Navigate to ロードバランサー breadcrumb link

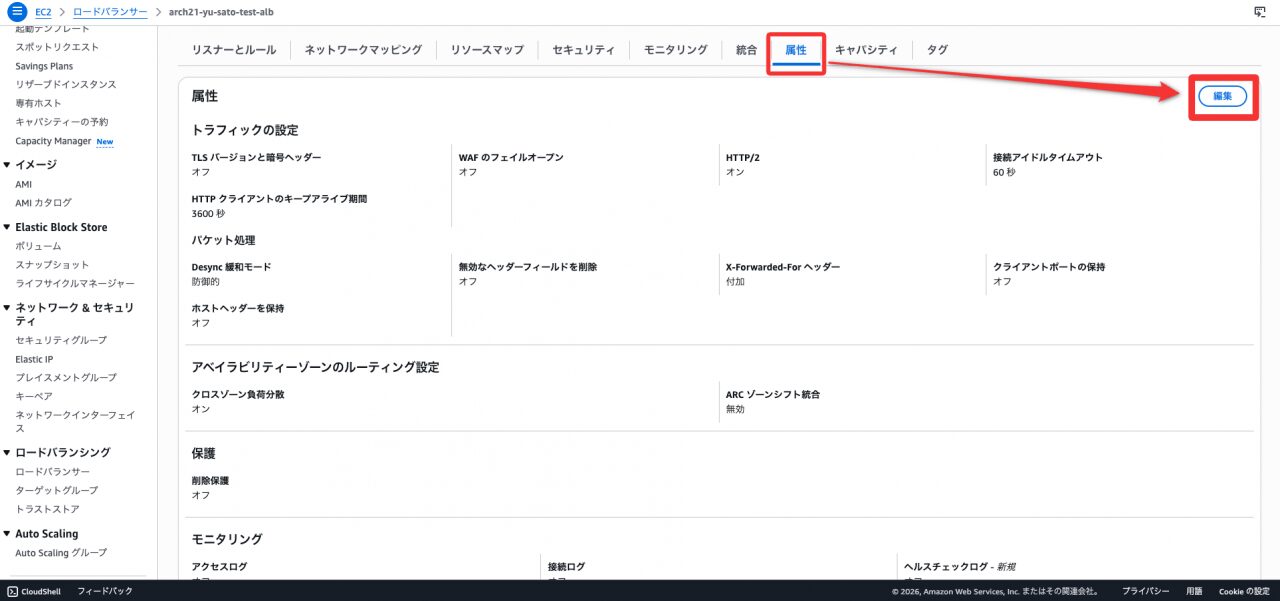pyautogui.click(x=110, y=12)
